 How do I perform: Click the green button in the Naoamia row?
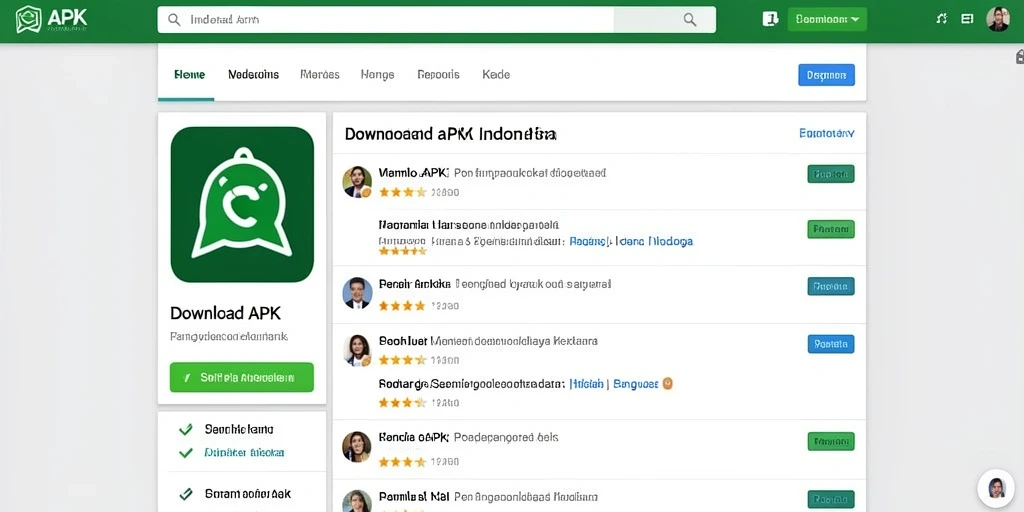tap(831, 229)
